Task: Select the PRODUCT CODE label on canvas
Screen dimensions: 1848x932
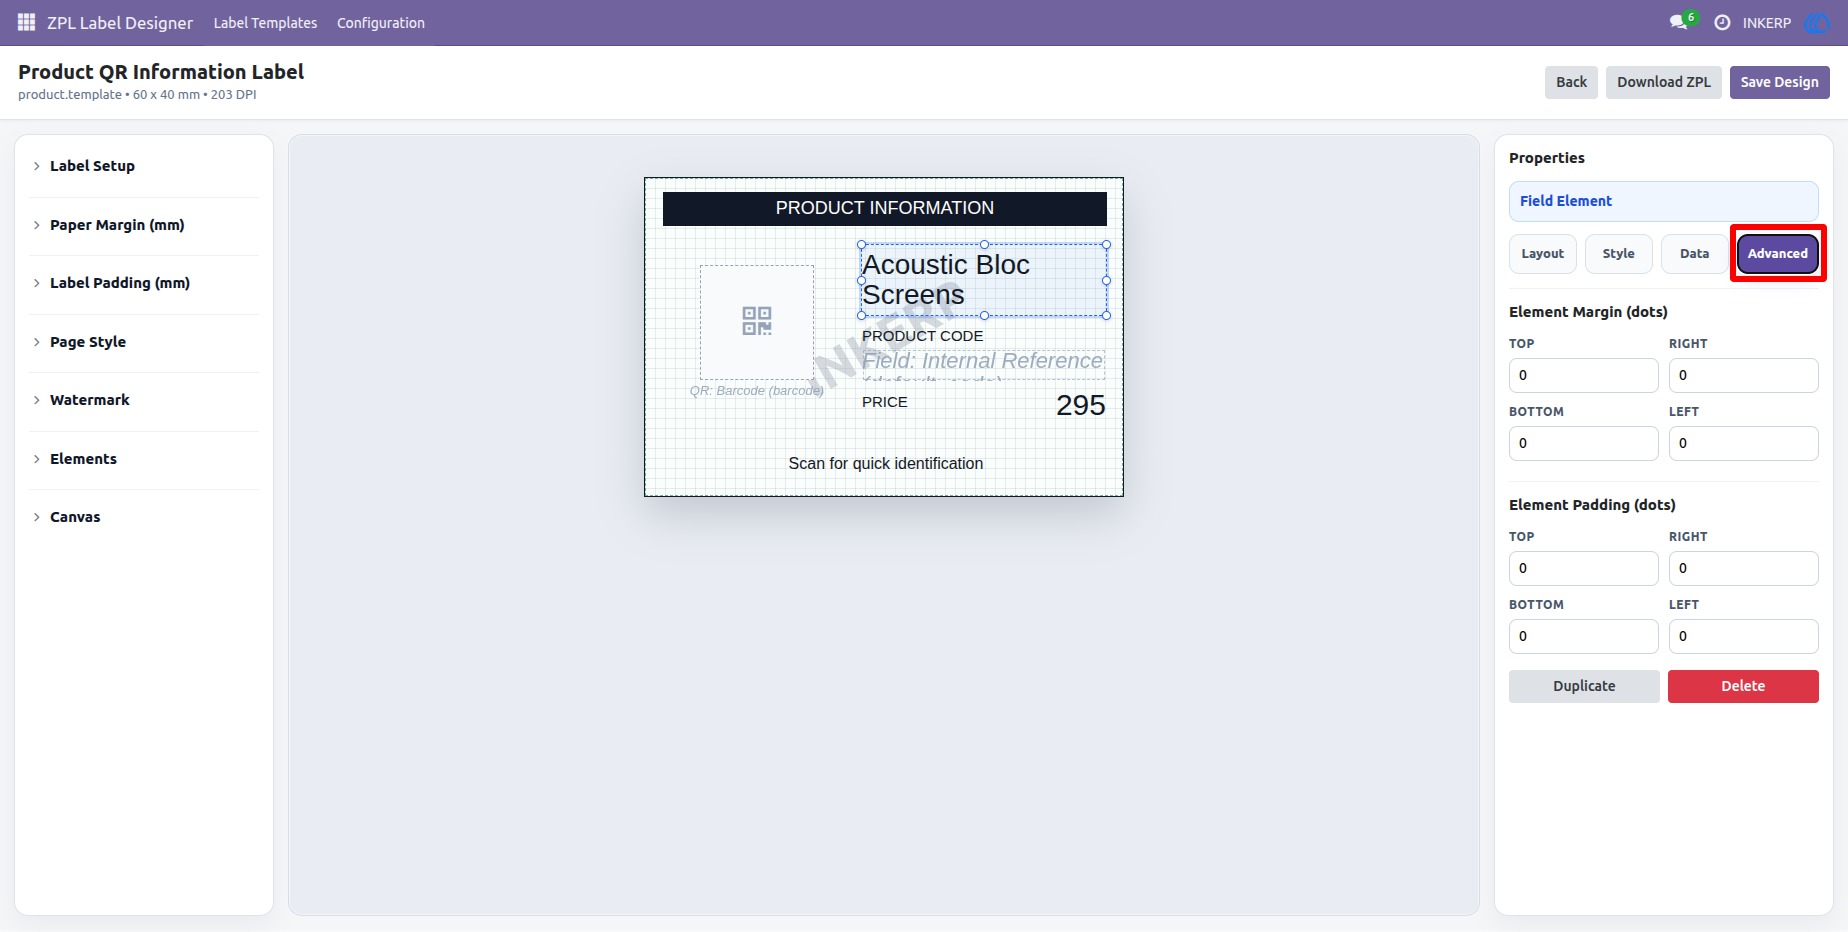Action: coord(922,336)
